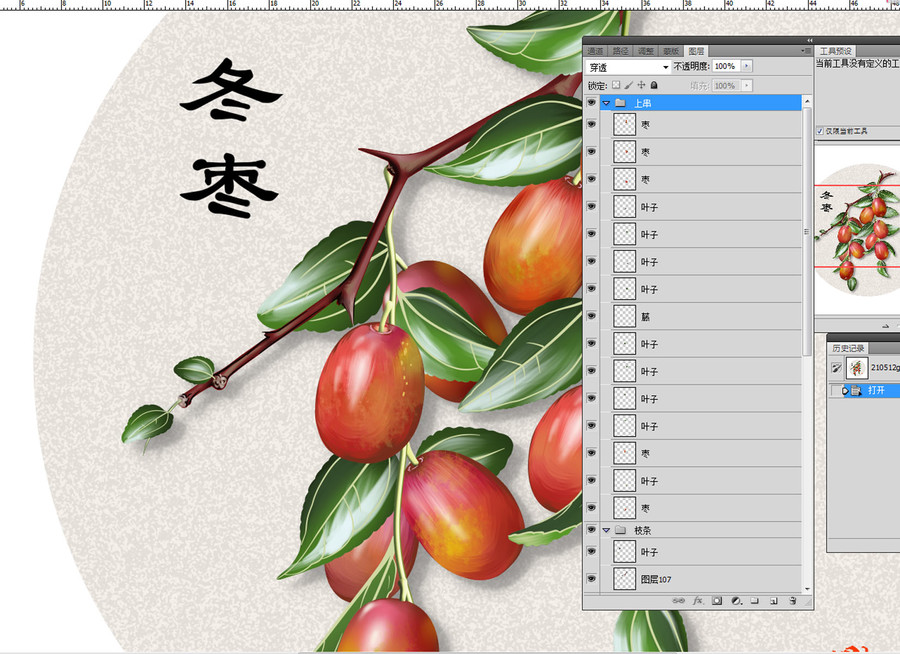Click layers panel scrollbar up arrow

808,101
